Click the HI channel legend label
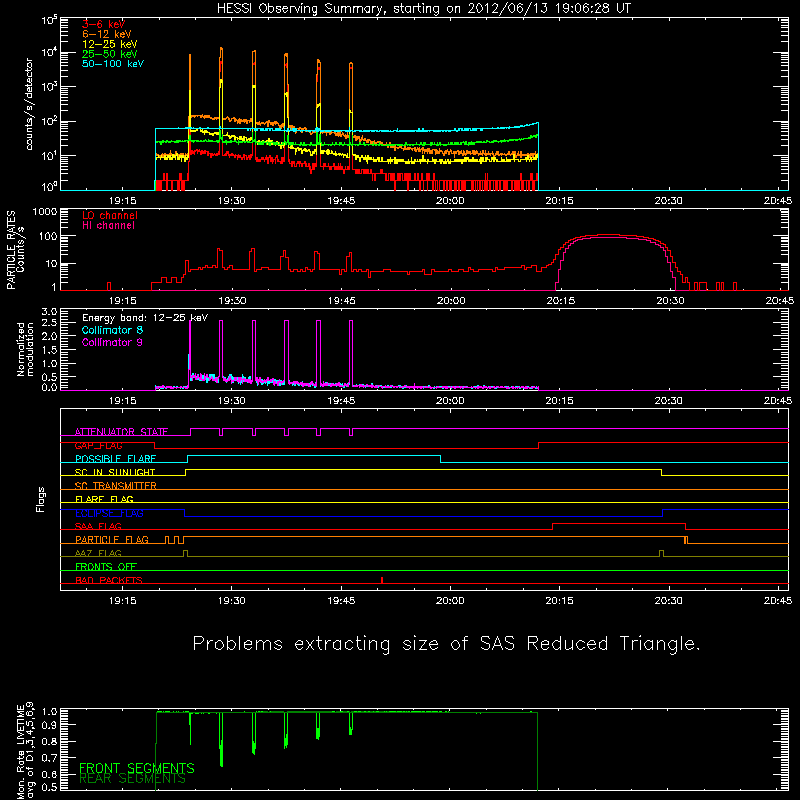This screenshot has height=800, width=800. [108, 225]
